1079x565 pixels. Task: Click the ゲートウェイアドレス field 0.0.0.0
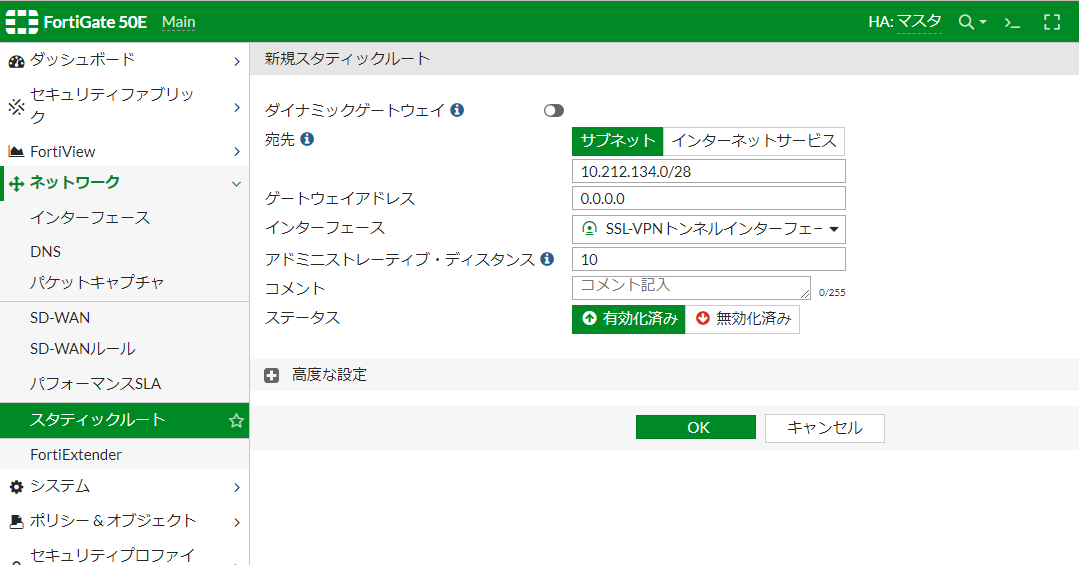(709, 199)
